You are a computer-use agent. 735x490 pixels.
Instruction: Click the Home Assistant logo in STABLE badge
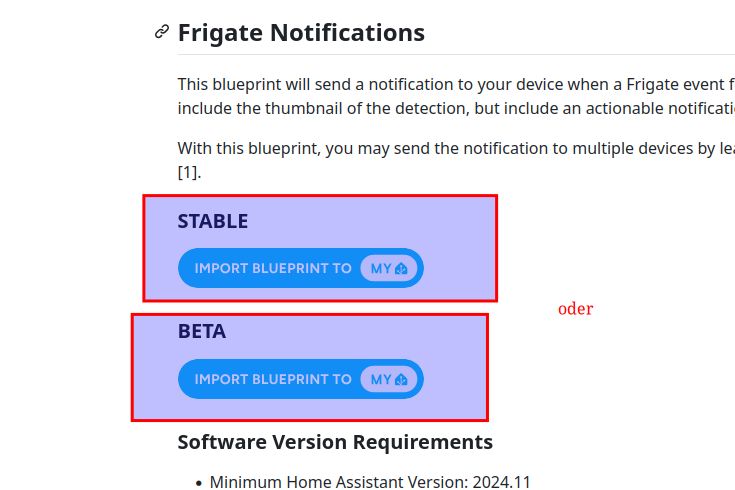(x=402, y=269)
